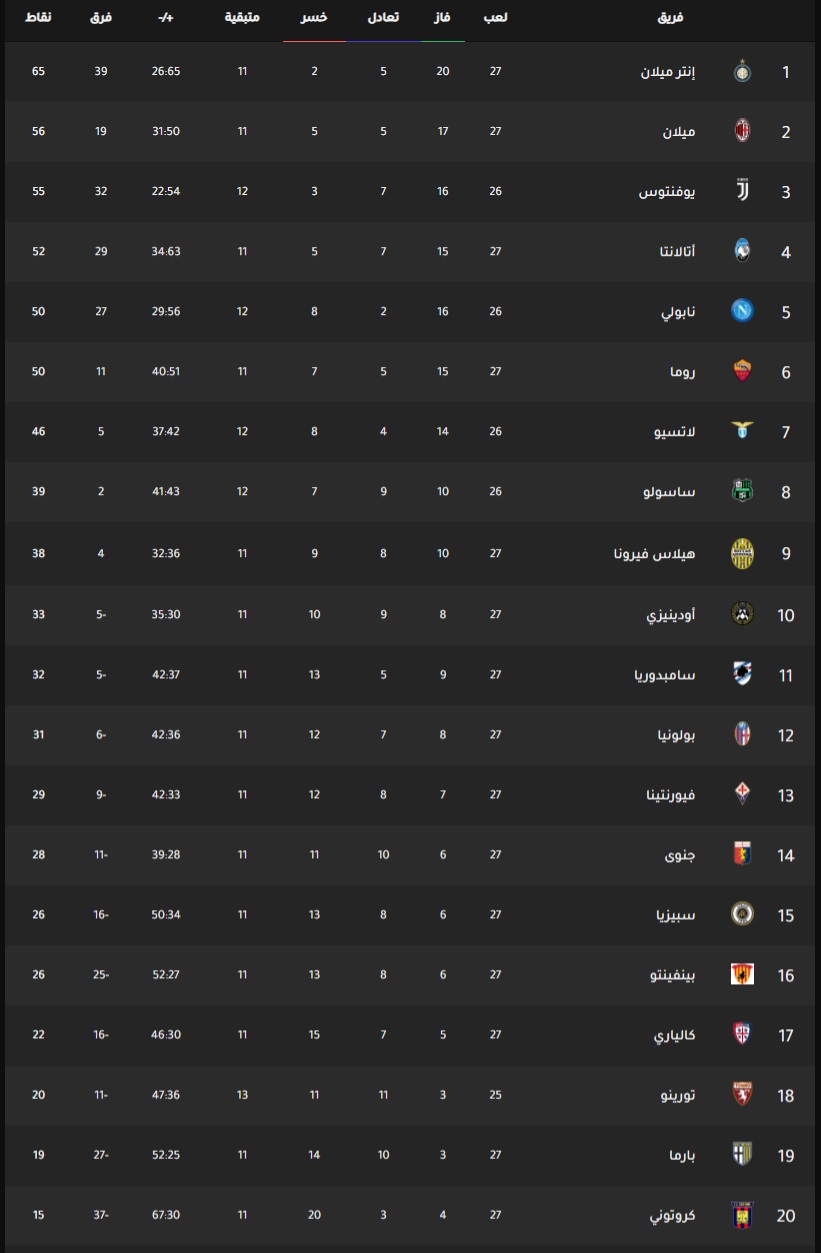
Task: Open the تورينو team link
Action: tap(691, 1095)
